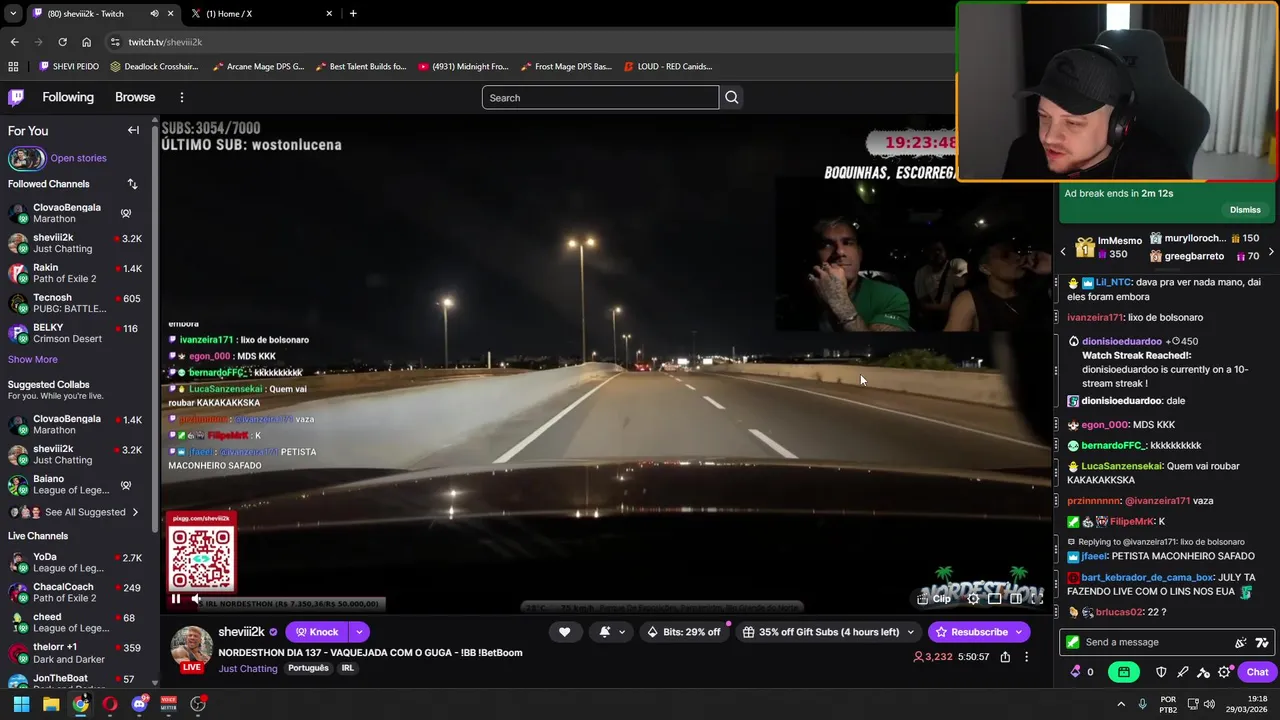Open video player settings gear
The image size is (1280, 720).
pos(973,599)
